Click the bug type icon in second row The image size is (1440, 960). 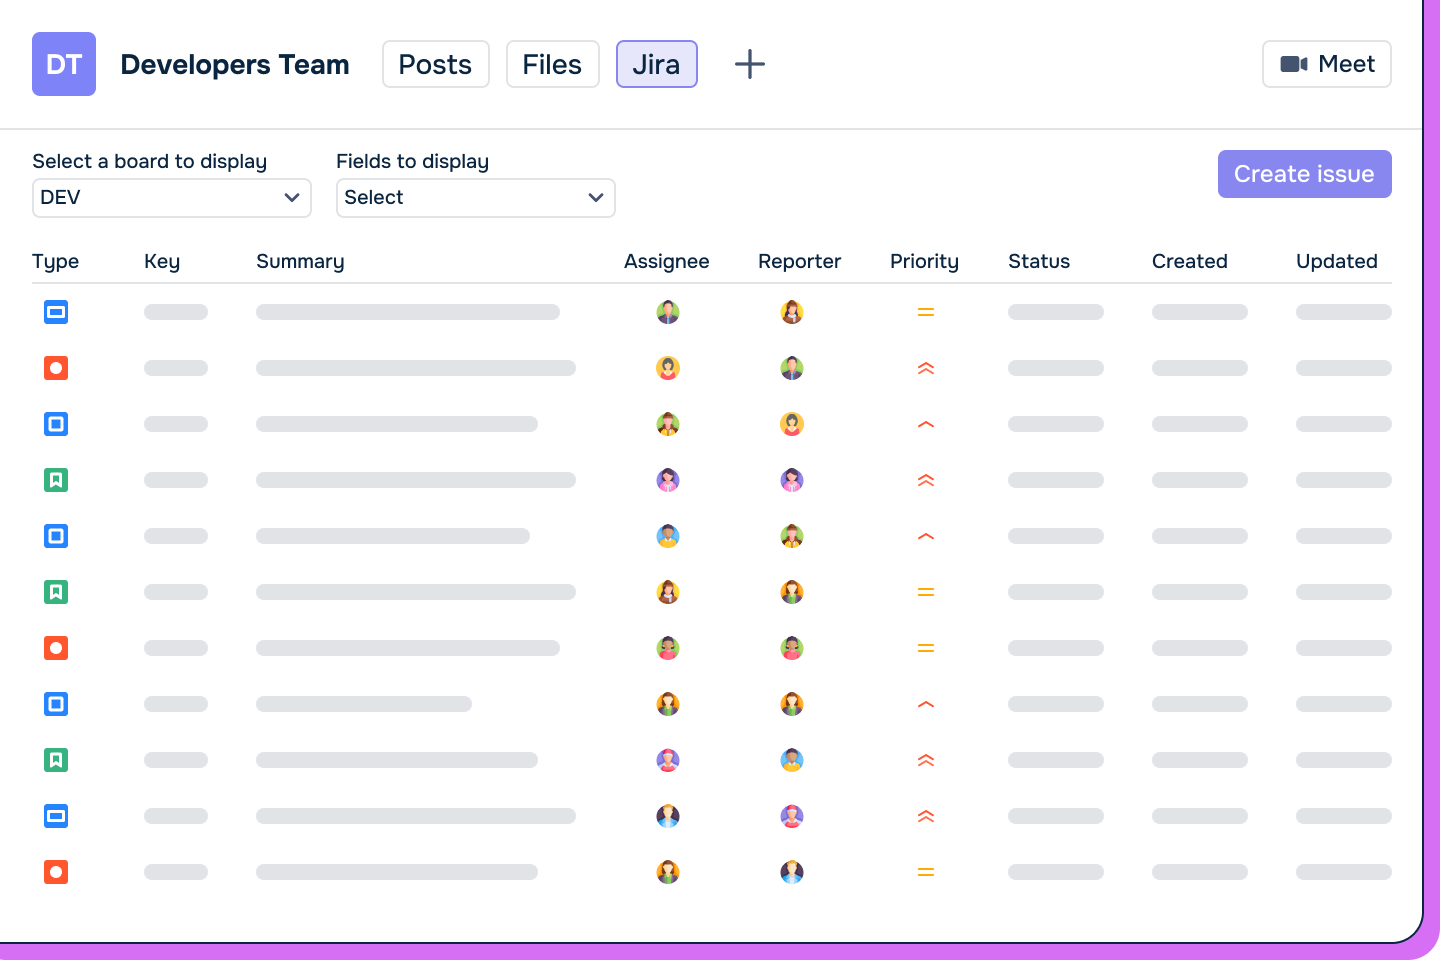coord(56,368)
